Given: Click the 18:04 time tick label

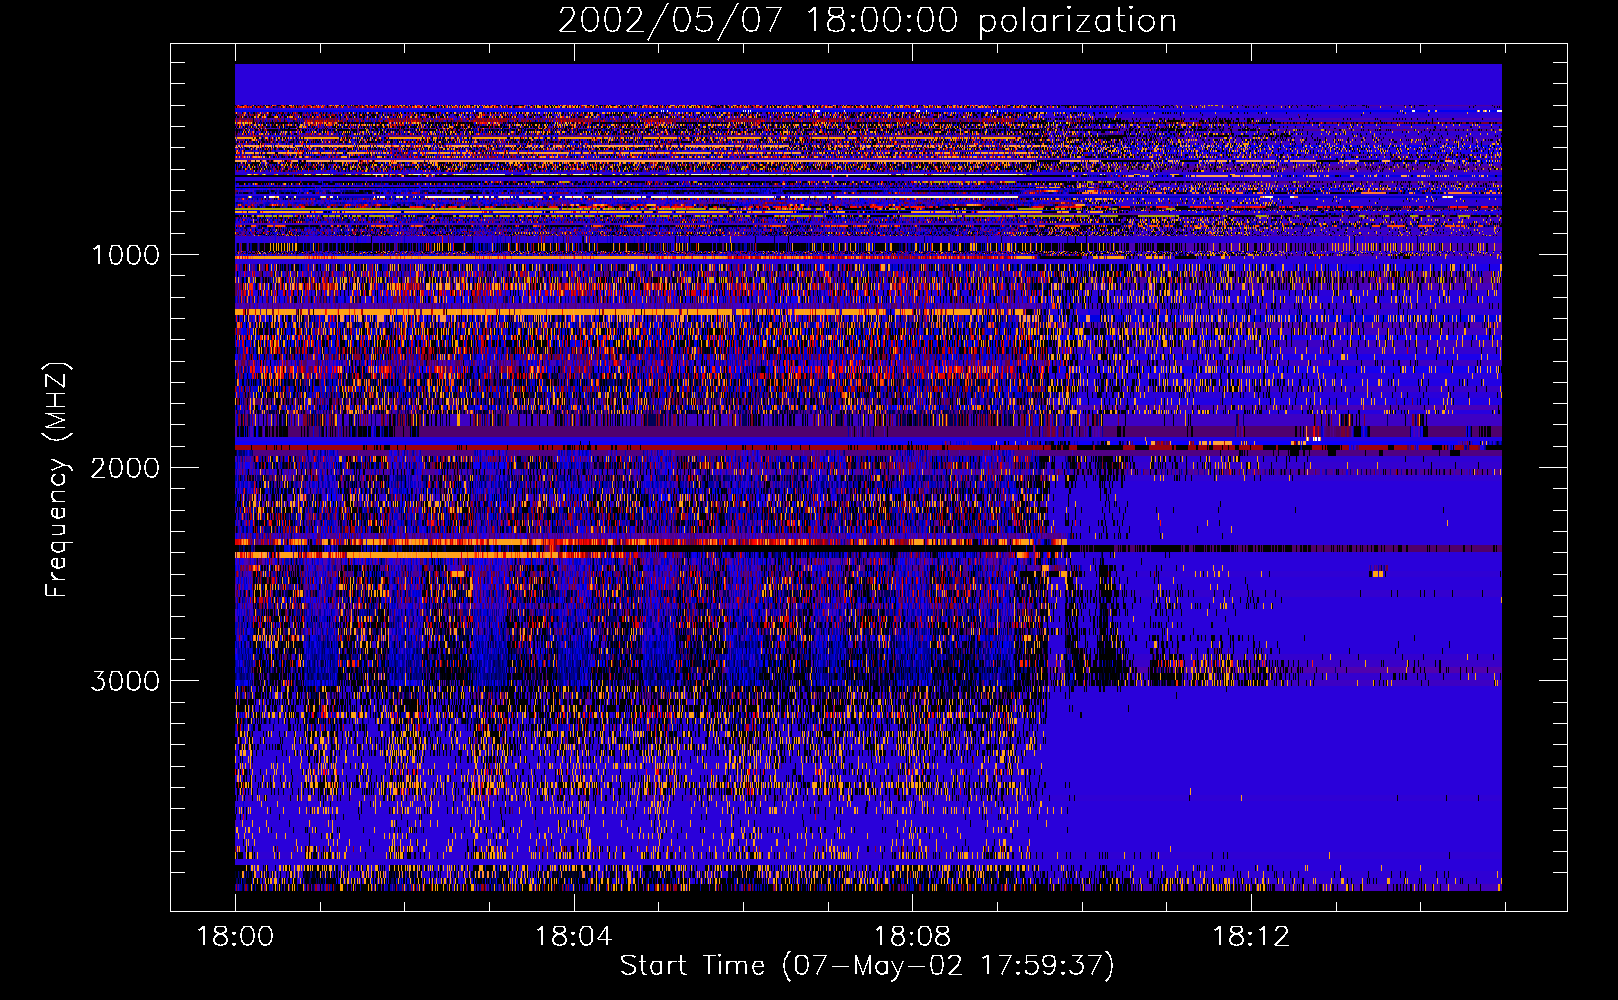Looking at the screenshot, I should click(x=573, y=937).
